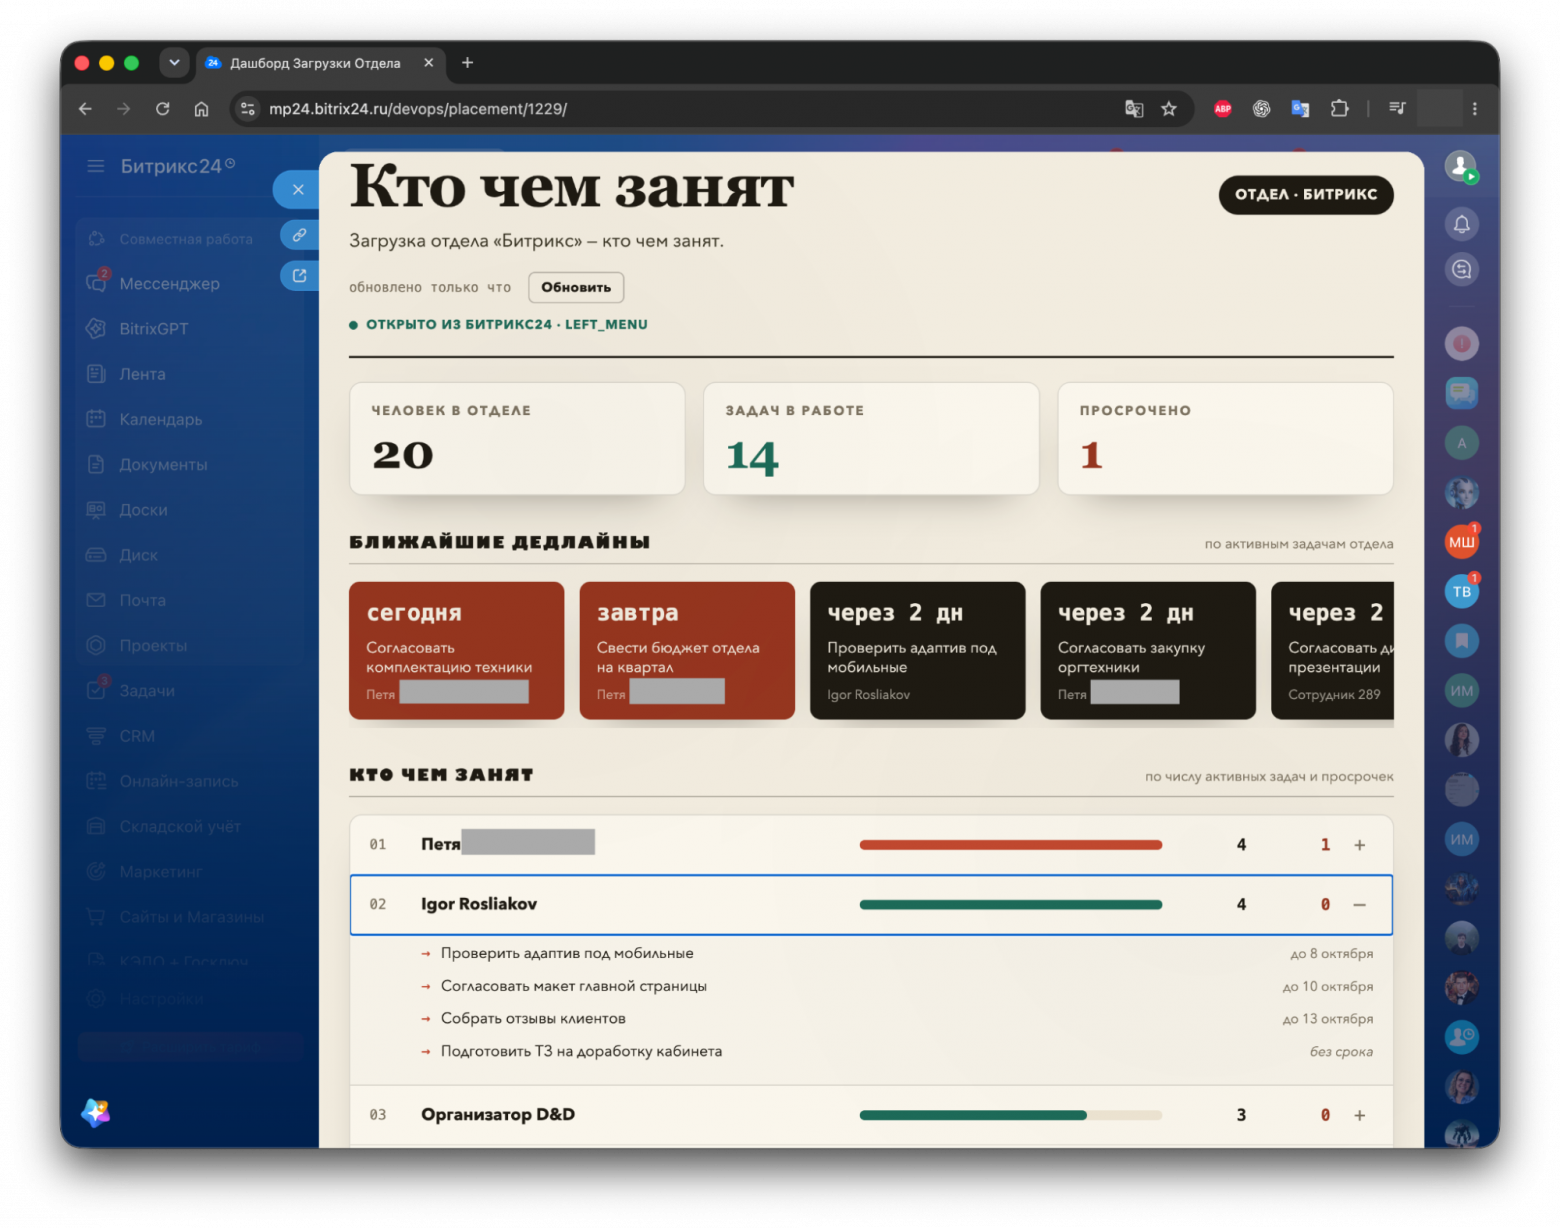Open the browser tab list dropdown
1560x1228 pixels.
point(174,62)
